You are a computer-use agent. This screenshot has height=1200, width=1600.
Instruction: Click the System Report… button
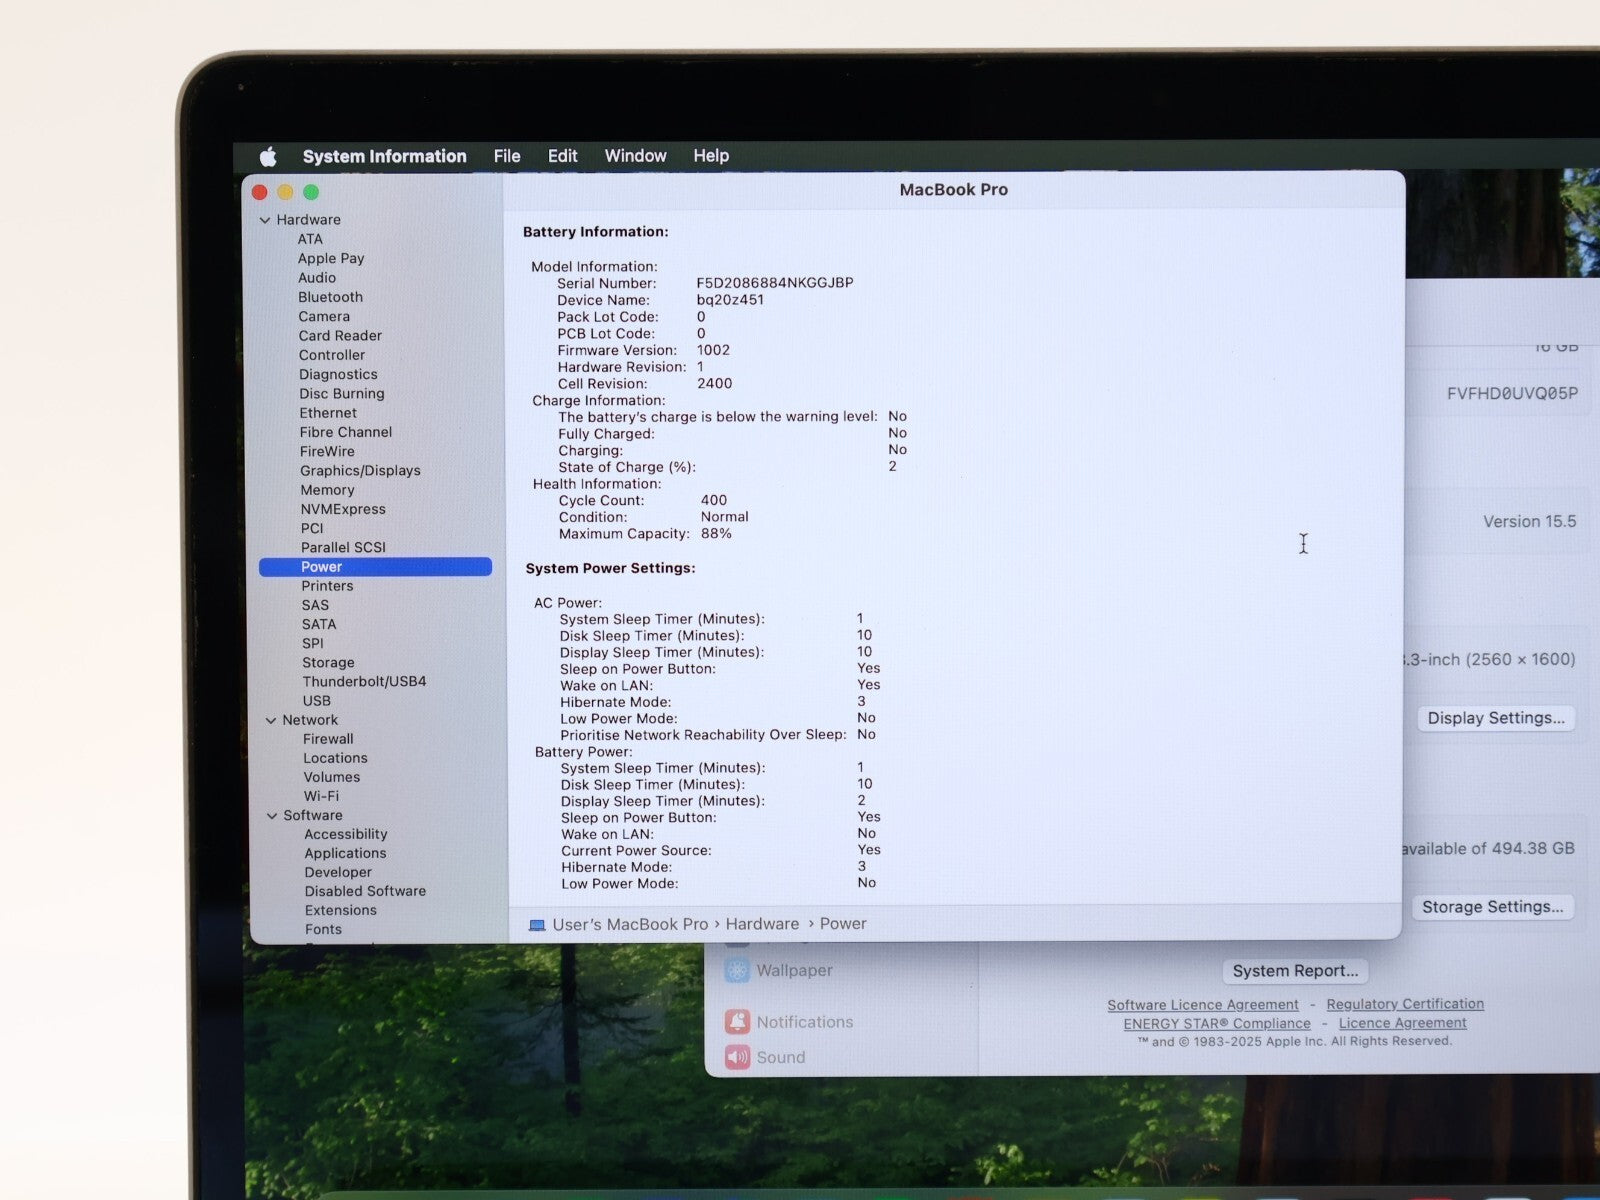tap(1295, 971)
